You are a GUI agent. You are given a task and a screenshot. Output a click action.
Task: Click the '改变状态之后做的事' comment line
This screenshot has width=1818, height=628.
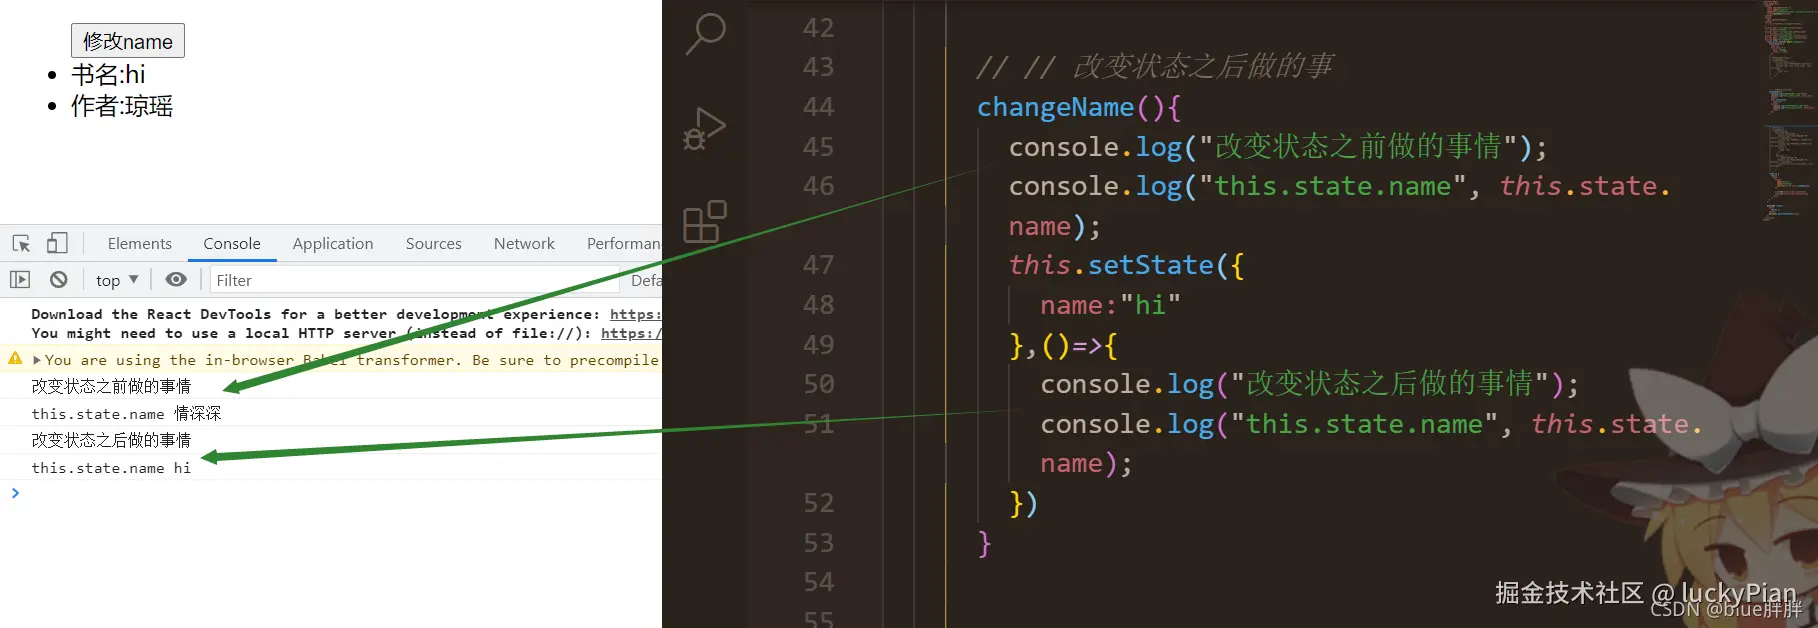1155,67
